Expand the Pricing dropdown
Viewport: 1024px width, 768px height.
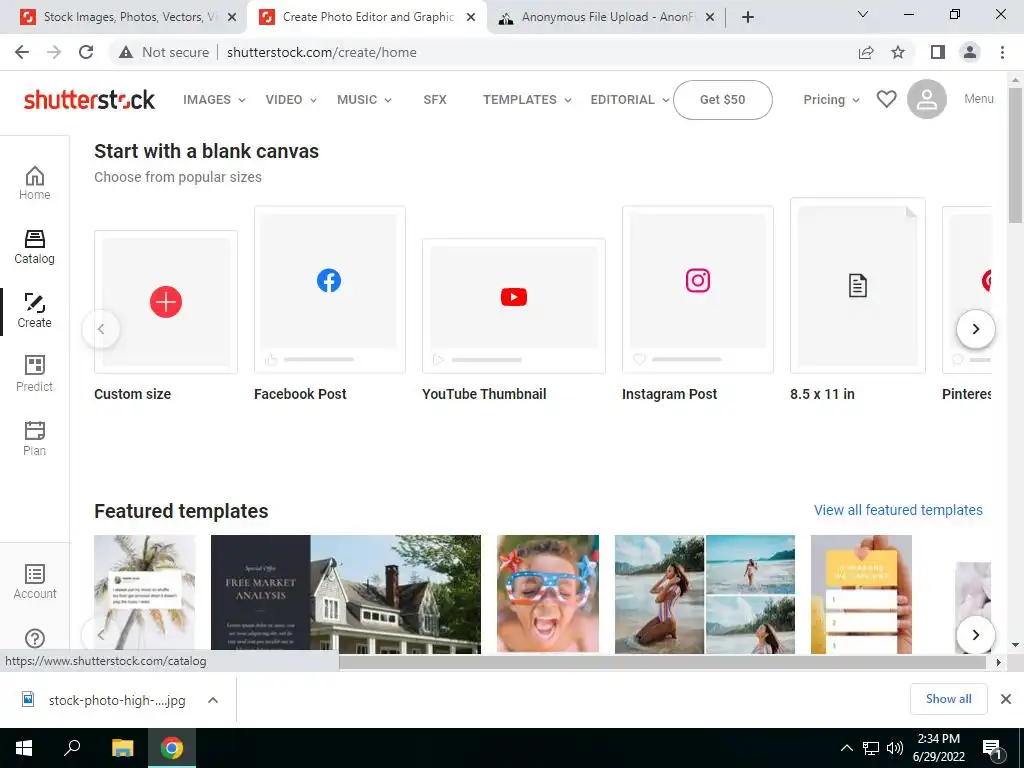[x=831, y=100]
